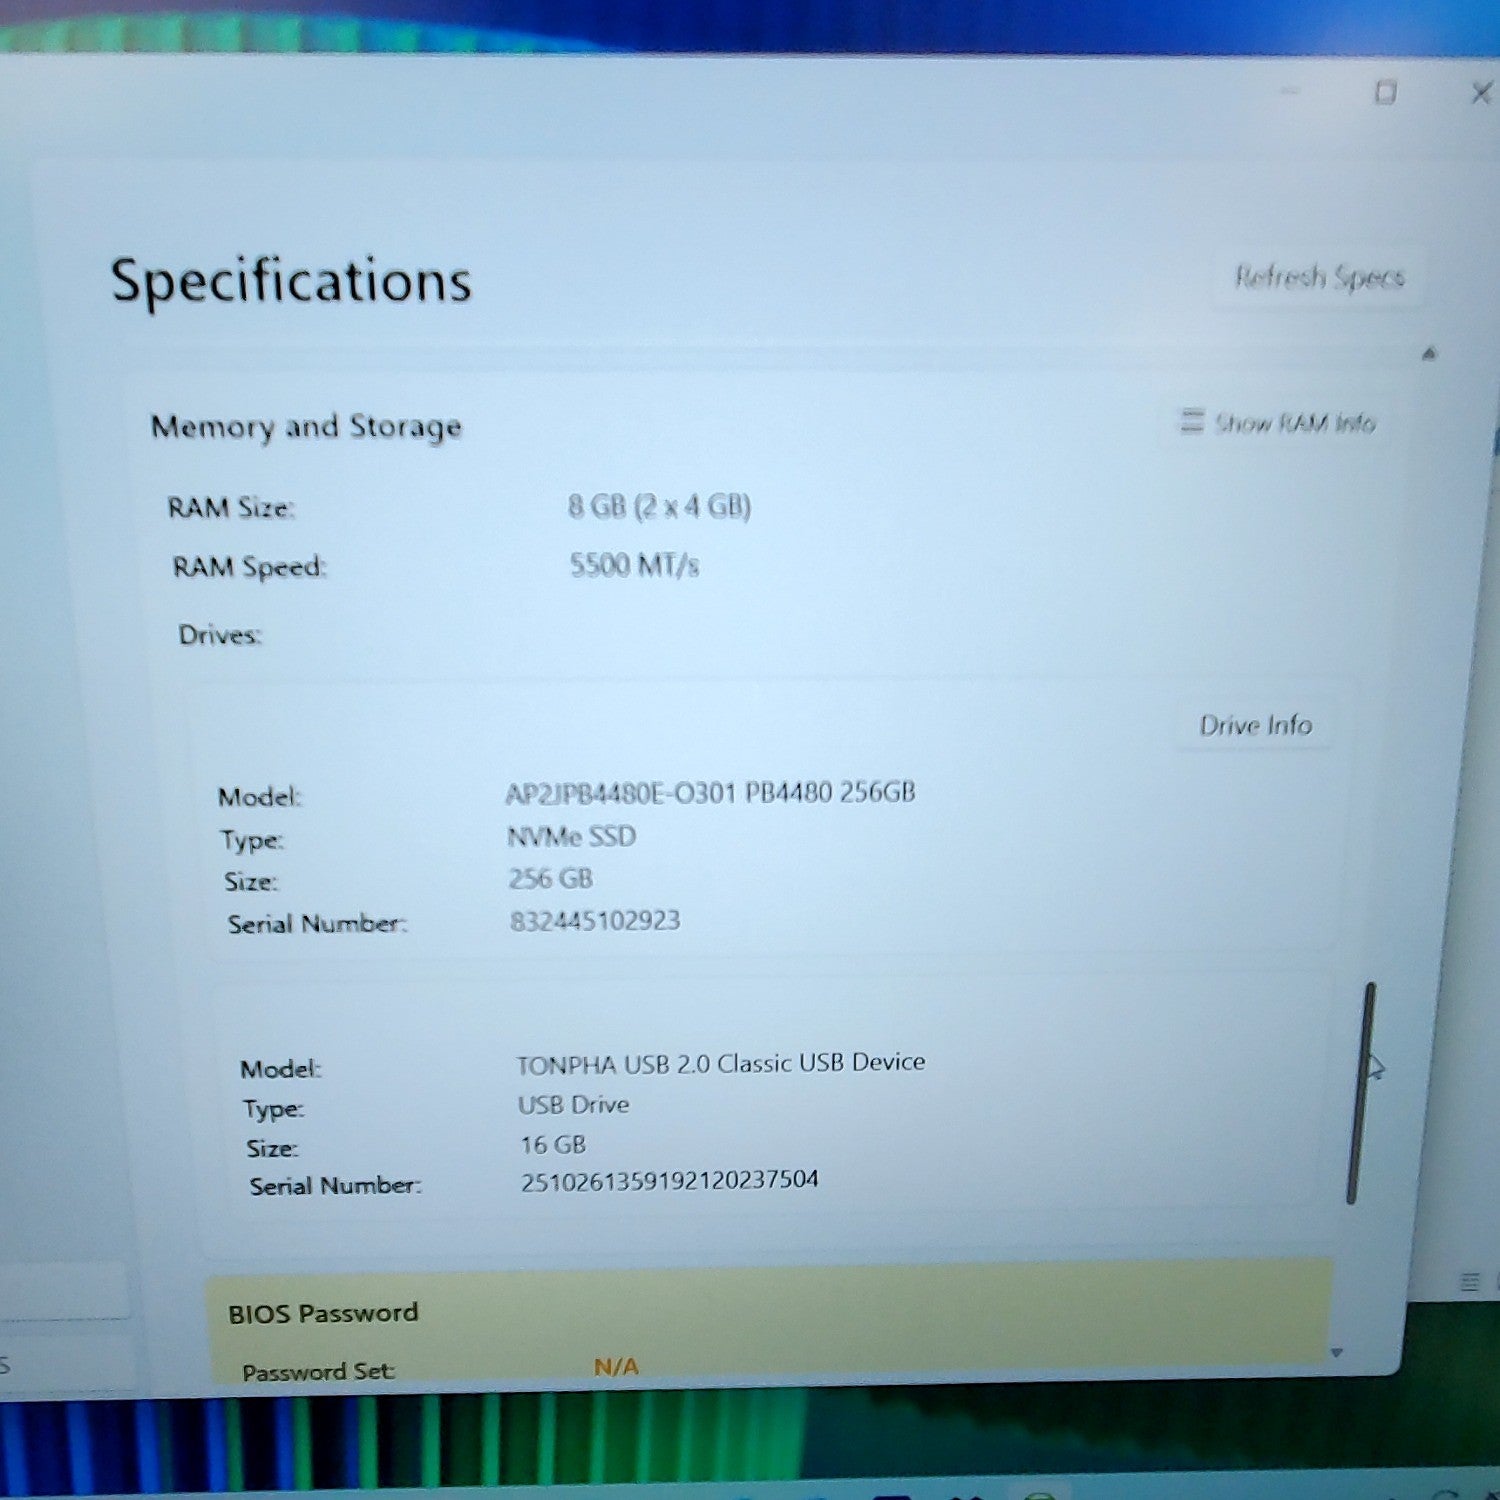Select the USB serial number 2510261359192120237504
This screenshot has width=1500, height=1500.
tap(669, 1181)
